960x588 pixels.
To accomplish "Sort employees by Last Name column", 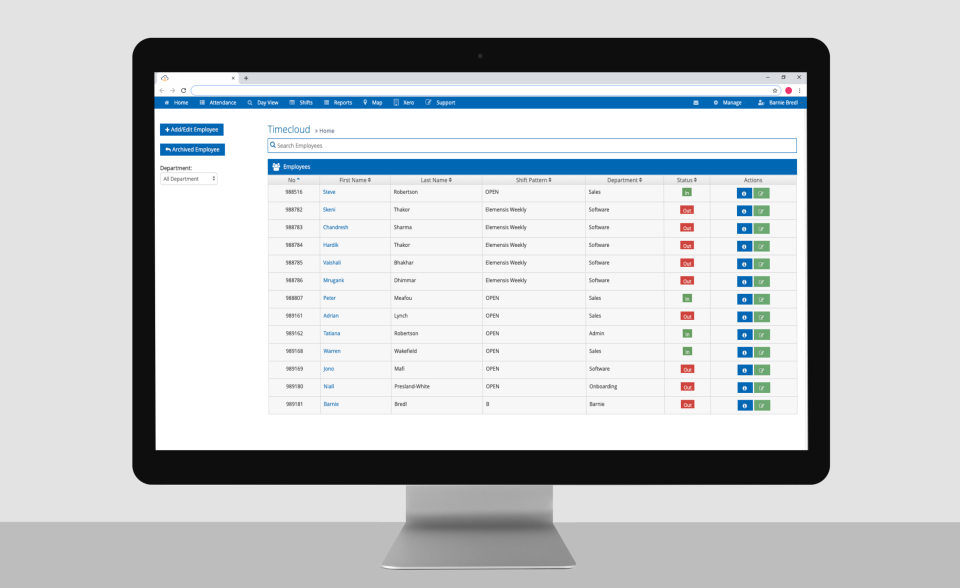I will click(436, 180).
